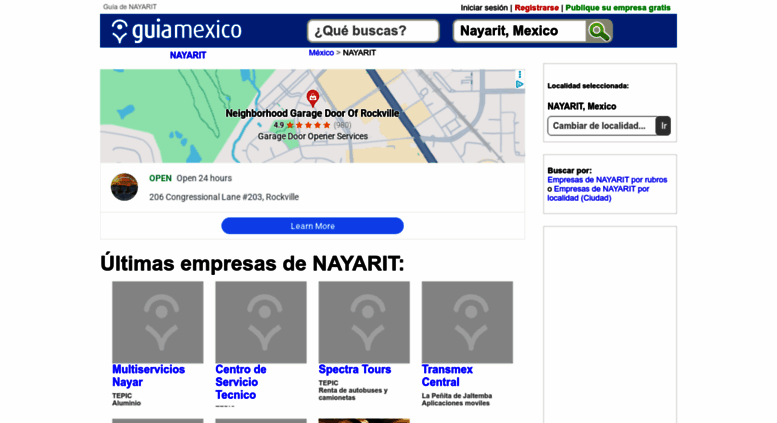Viewport: 777px width, 423px height.
Task: Click the 206 Congressional Lane address
Action: coord(224,197)
